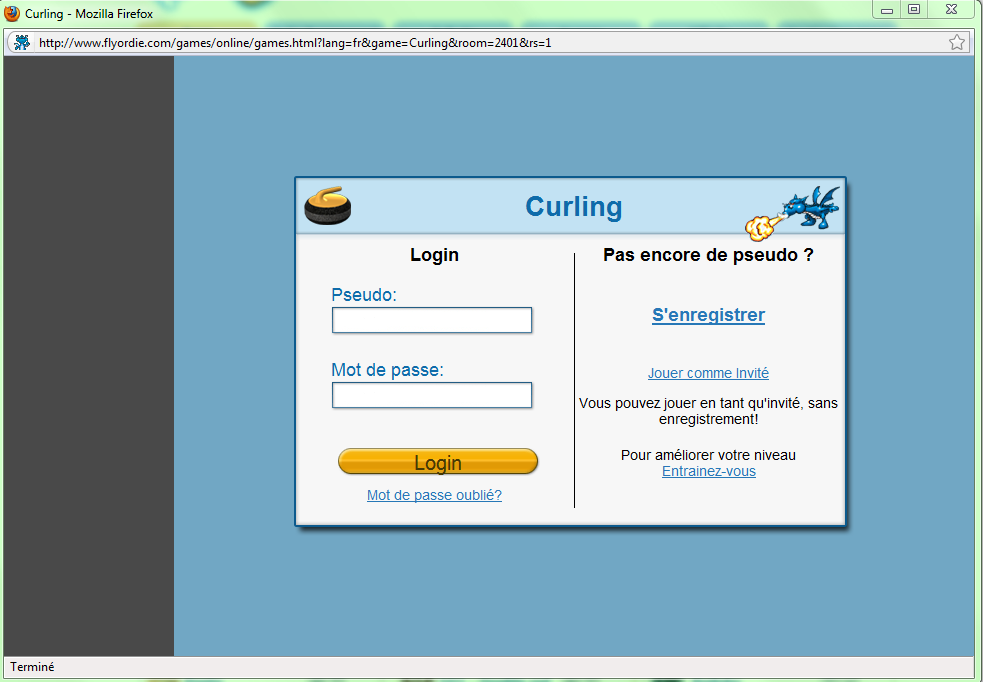Click the Pseudo username input field
Screen dimensions: 983x682
coord(432,320)
